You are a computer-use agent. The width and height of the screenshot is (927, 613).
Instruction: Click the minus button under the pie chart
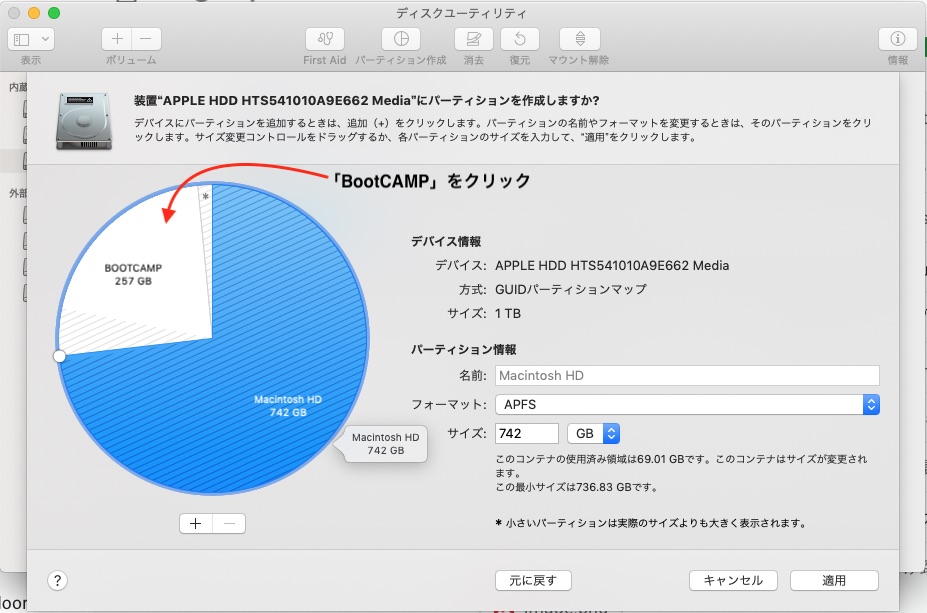tap(229, 523)
